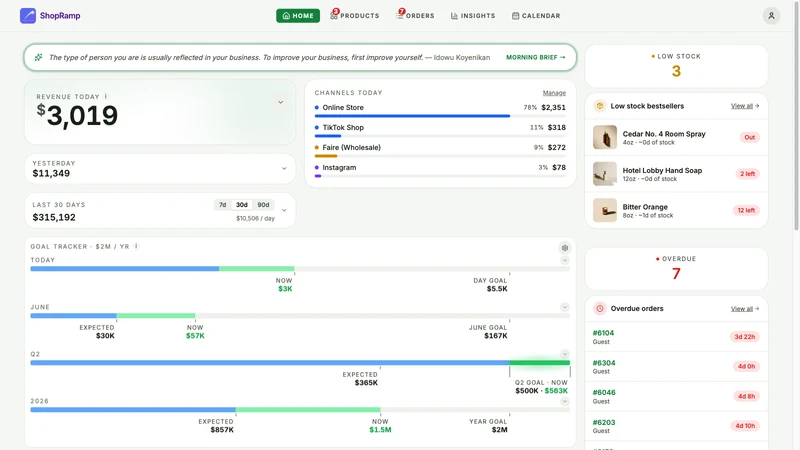
Task: Expand the June goal row
Action: (x=565, y=307)
